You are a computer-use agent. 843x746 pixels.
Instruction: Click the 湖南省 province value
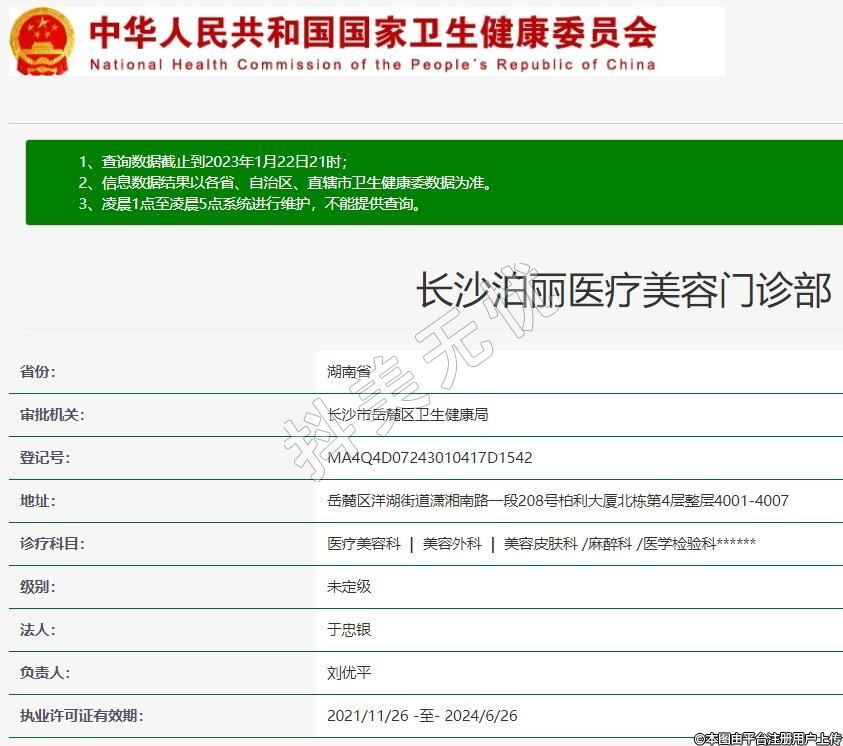click(x=349, y=372)
